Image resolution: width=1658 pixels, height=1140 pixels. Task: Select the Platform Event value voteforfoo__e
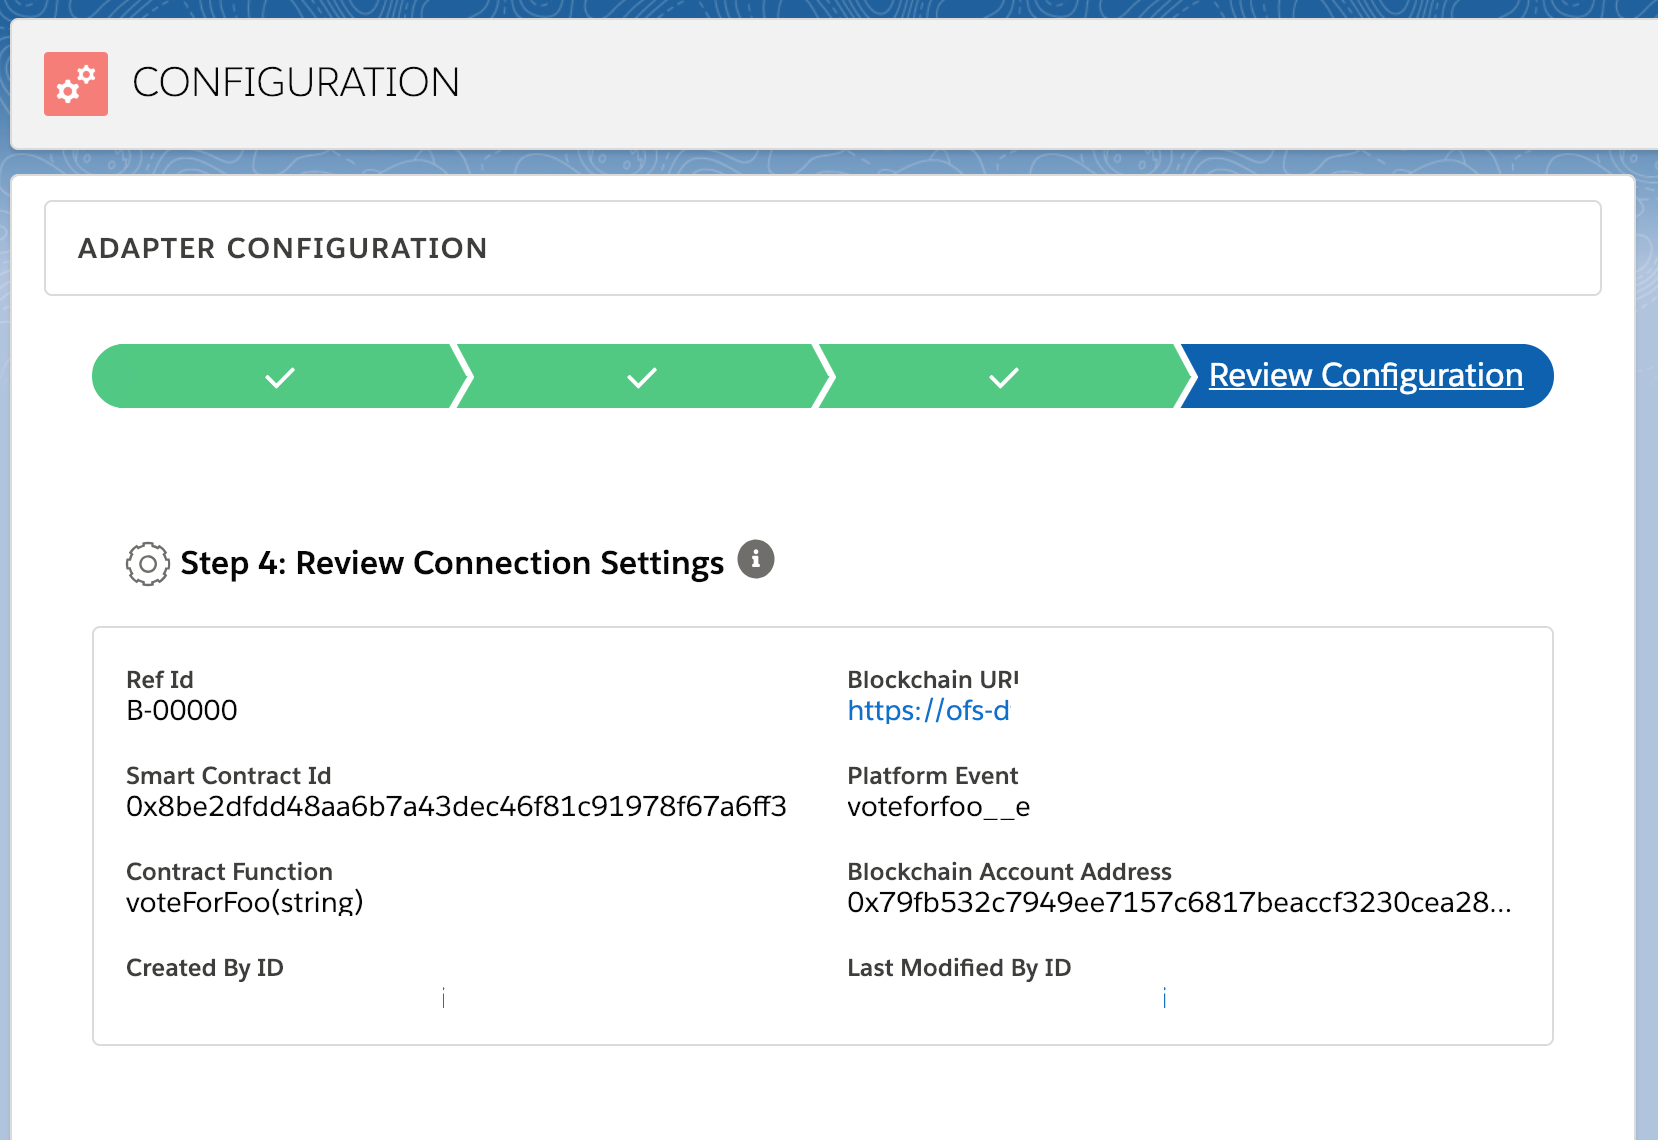938,807
